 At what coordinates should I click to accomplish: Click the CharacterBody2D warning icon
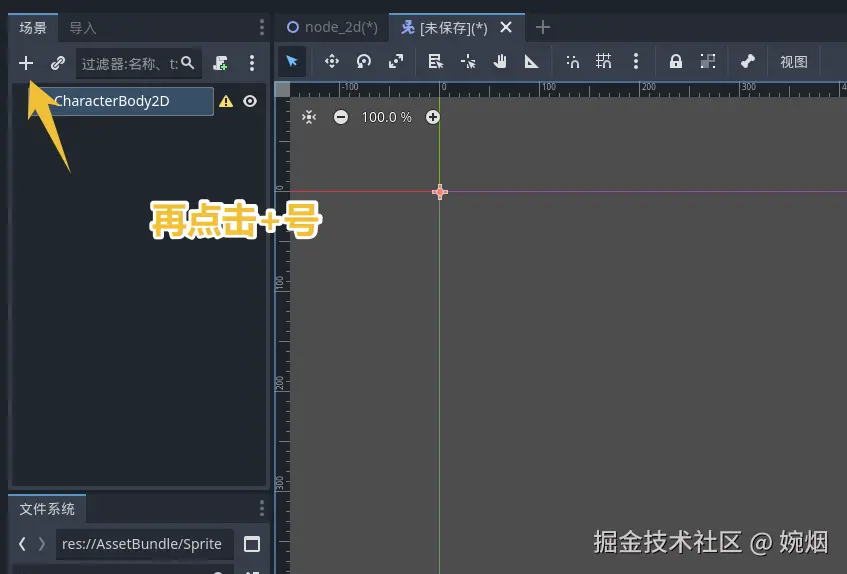(226, 101)
